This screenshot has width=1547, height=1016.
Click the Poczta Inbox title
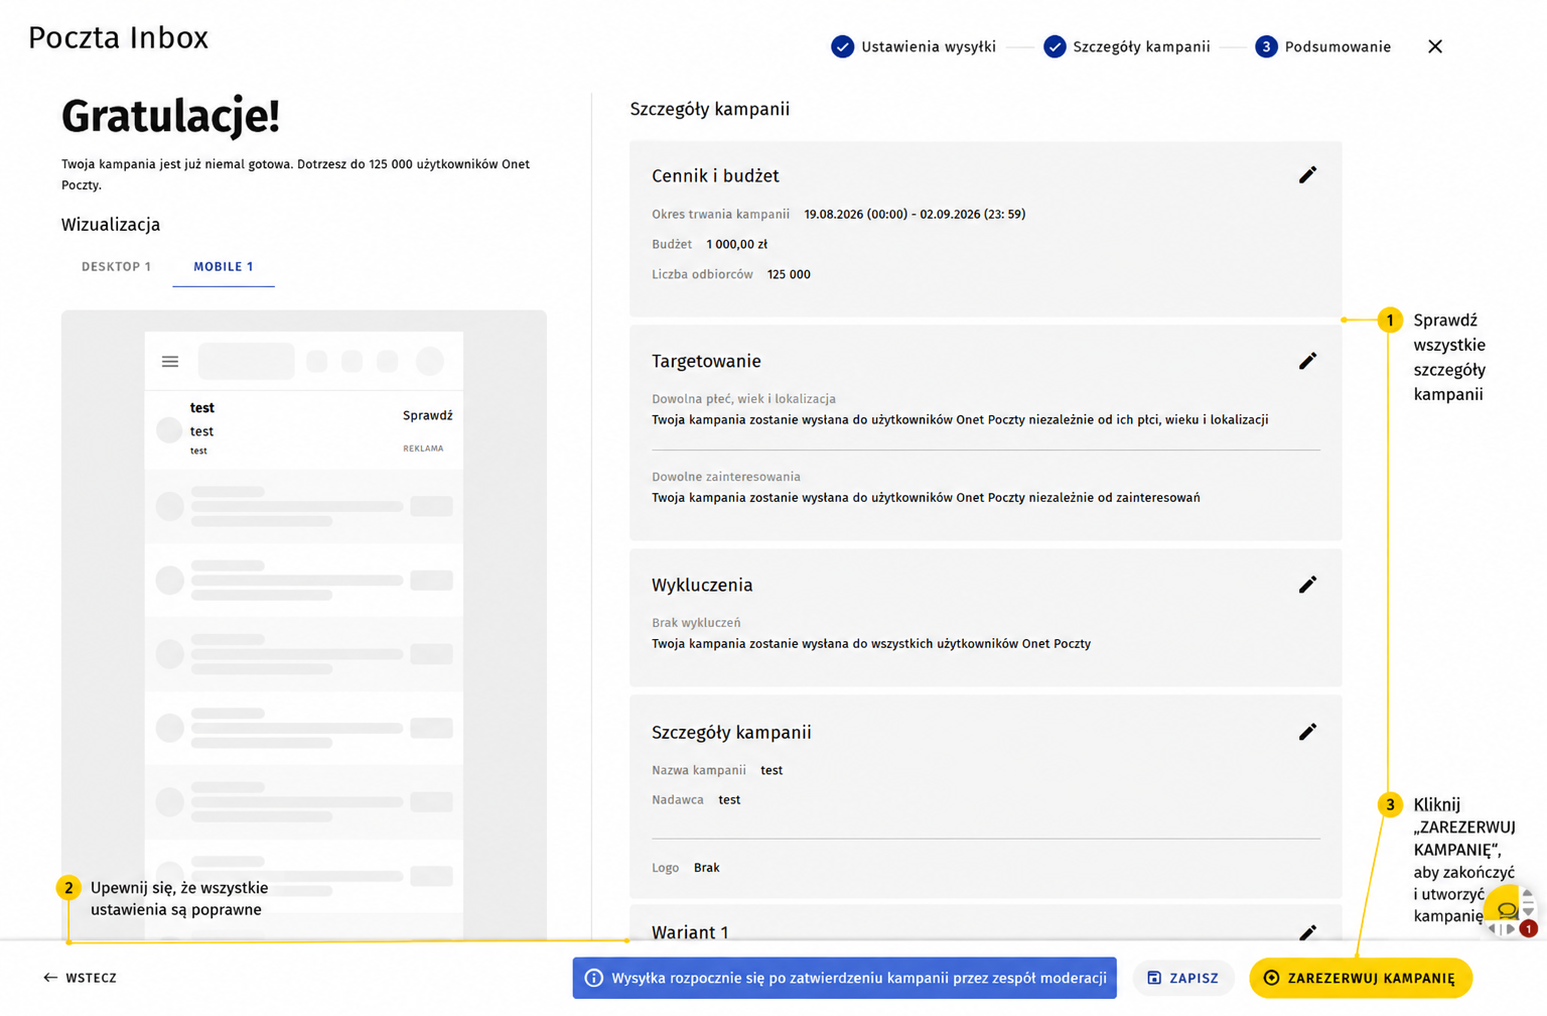point(118,38)
